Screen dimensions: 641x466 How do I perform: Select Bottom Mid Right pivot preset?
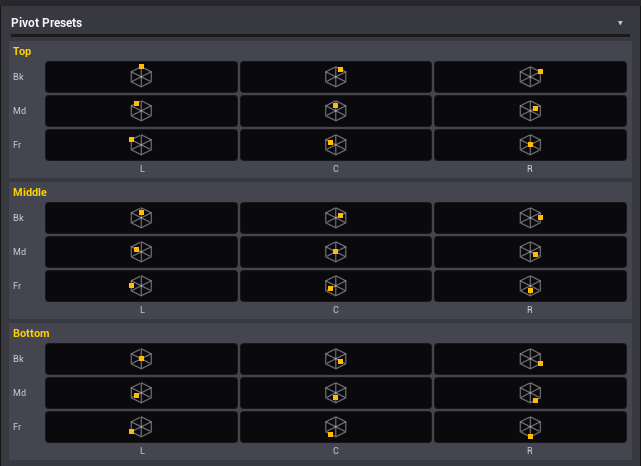point(530,393)
